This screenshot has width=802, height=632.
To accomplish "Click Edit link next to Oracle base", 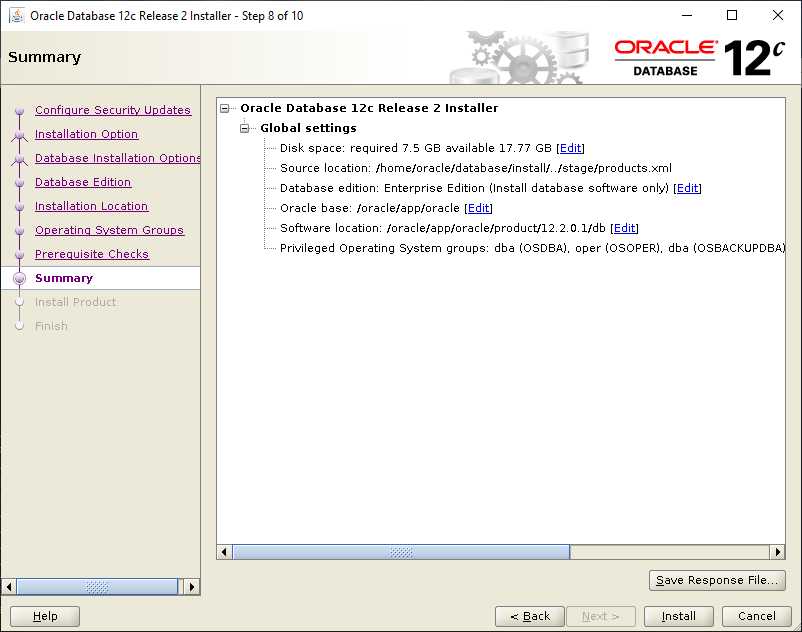I will click(x=478, y=208).
